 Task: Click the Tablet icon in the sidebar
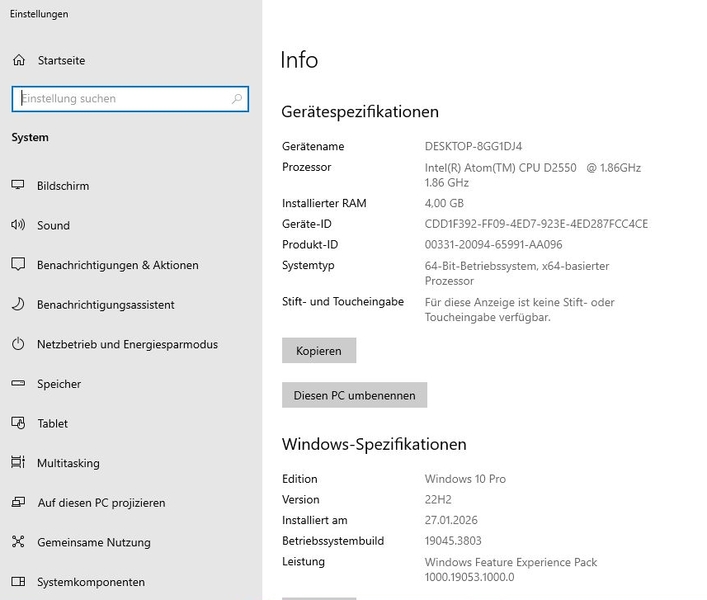tap(18, 424)
